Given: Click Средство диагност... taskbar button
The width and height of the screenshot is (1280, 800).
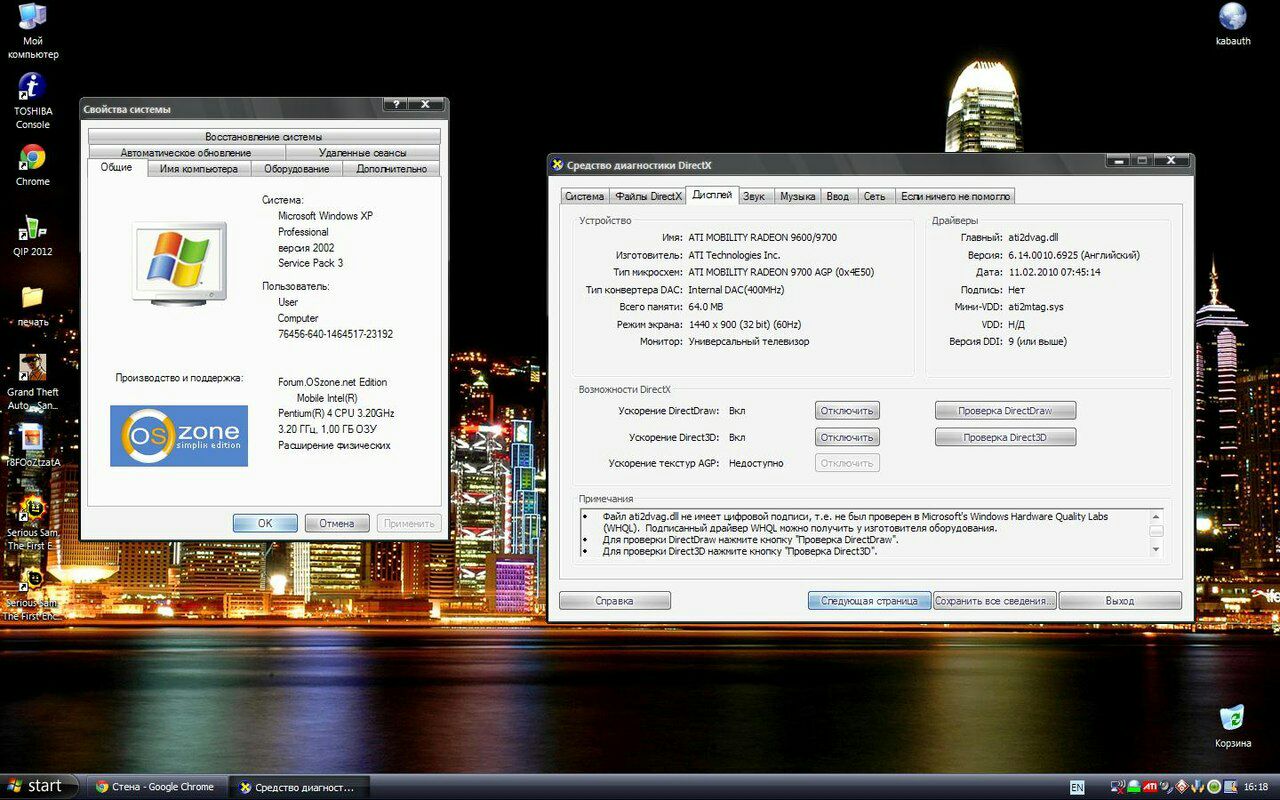Looking at the screenshot, I should tap(297, 787).
